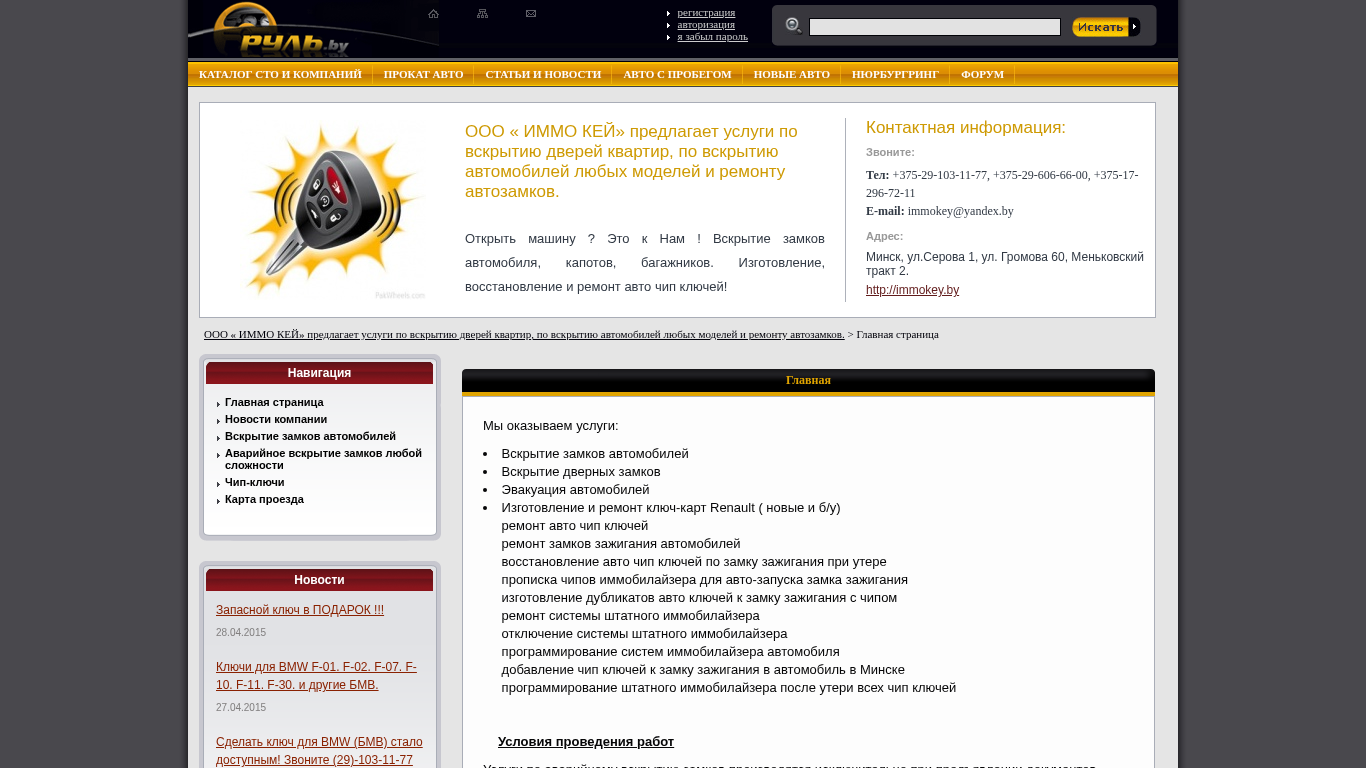This screenshot has width=1366, height=768.
Task: Focus the search text field
Action: (935, 27)
